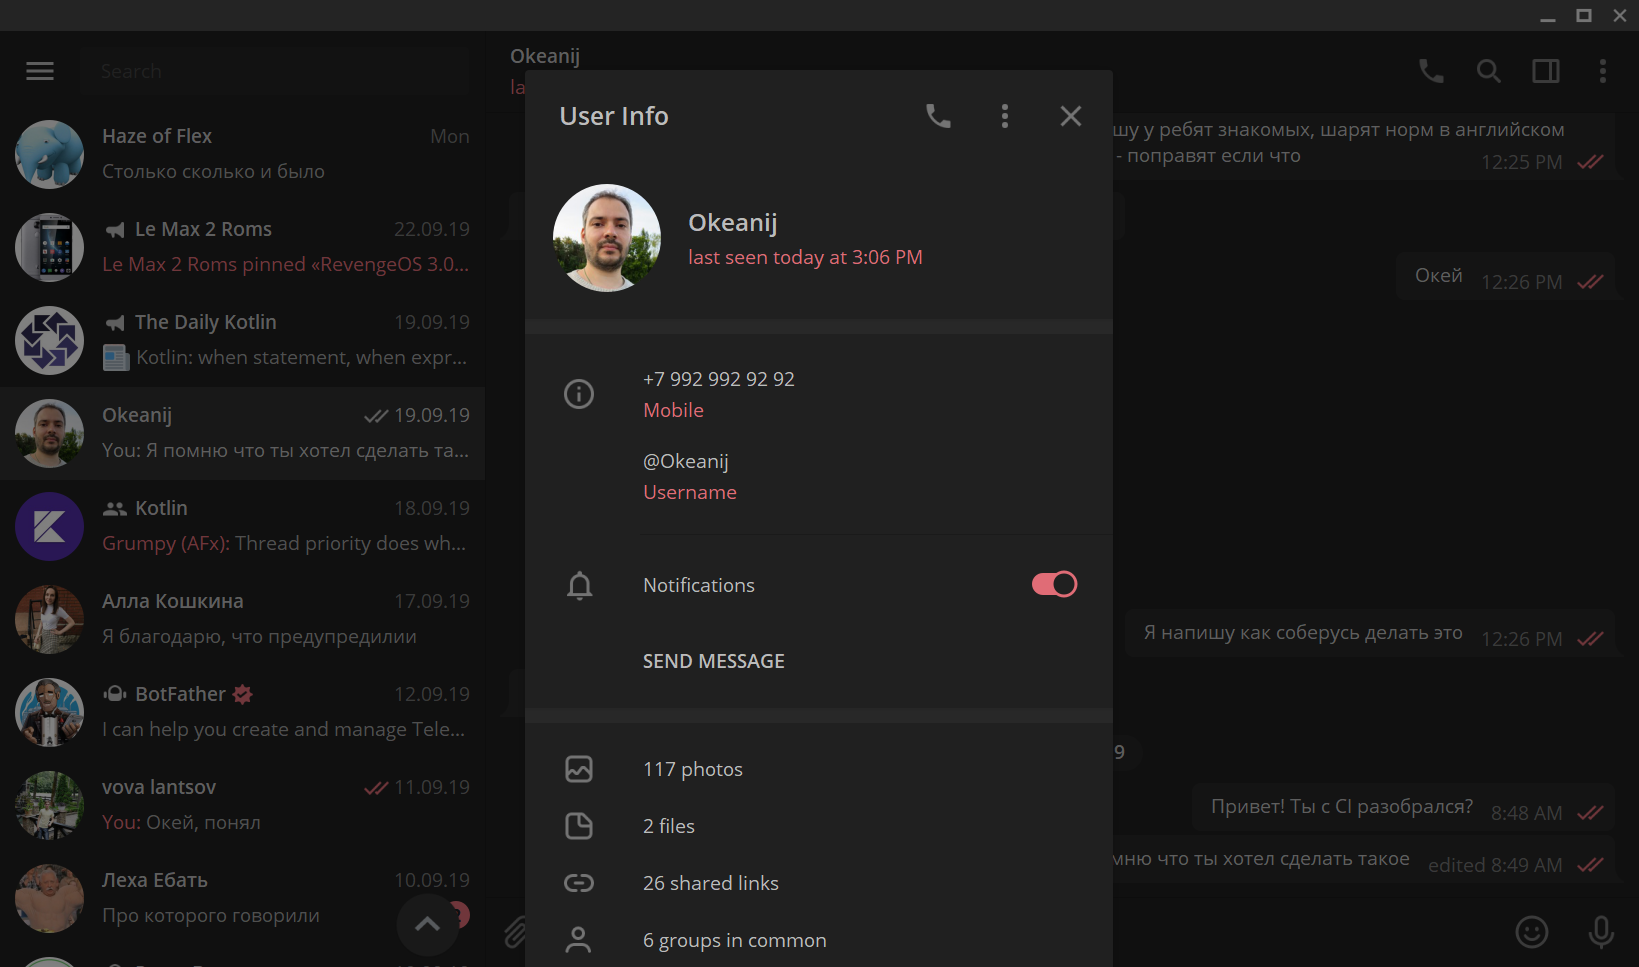
Task: View the 26 shared links
Action: pos(710,883)
